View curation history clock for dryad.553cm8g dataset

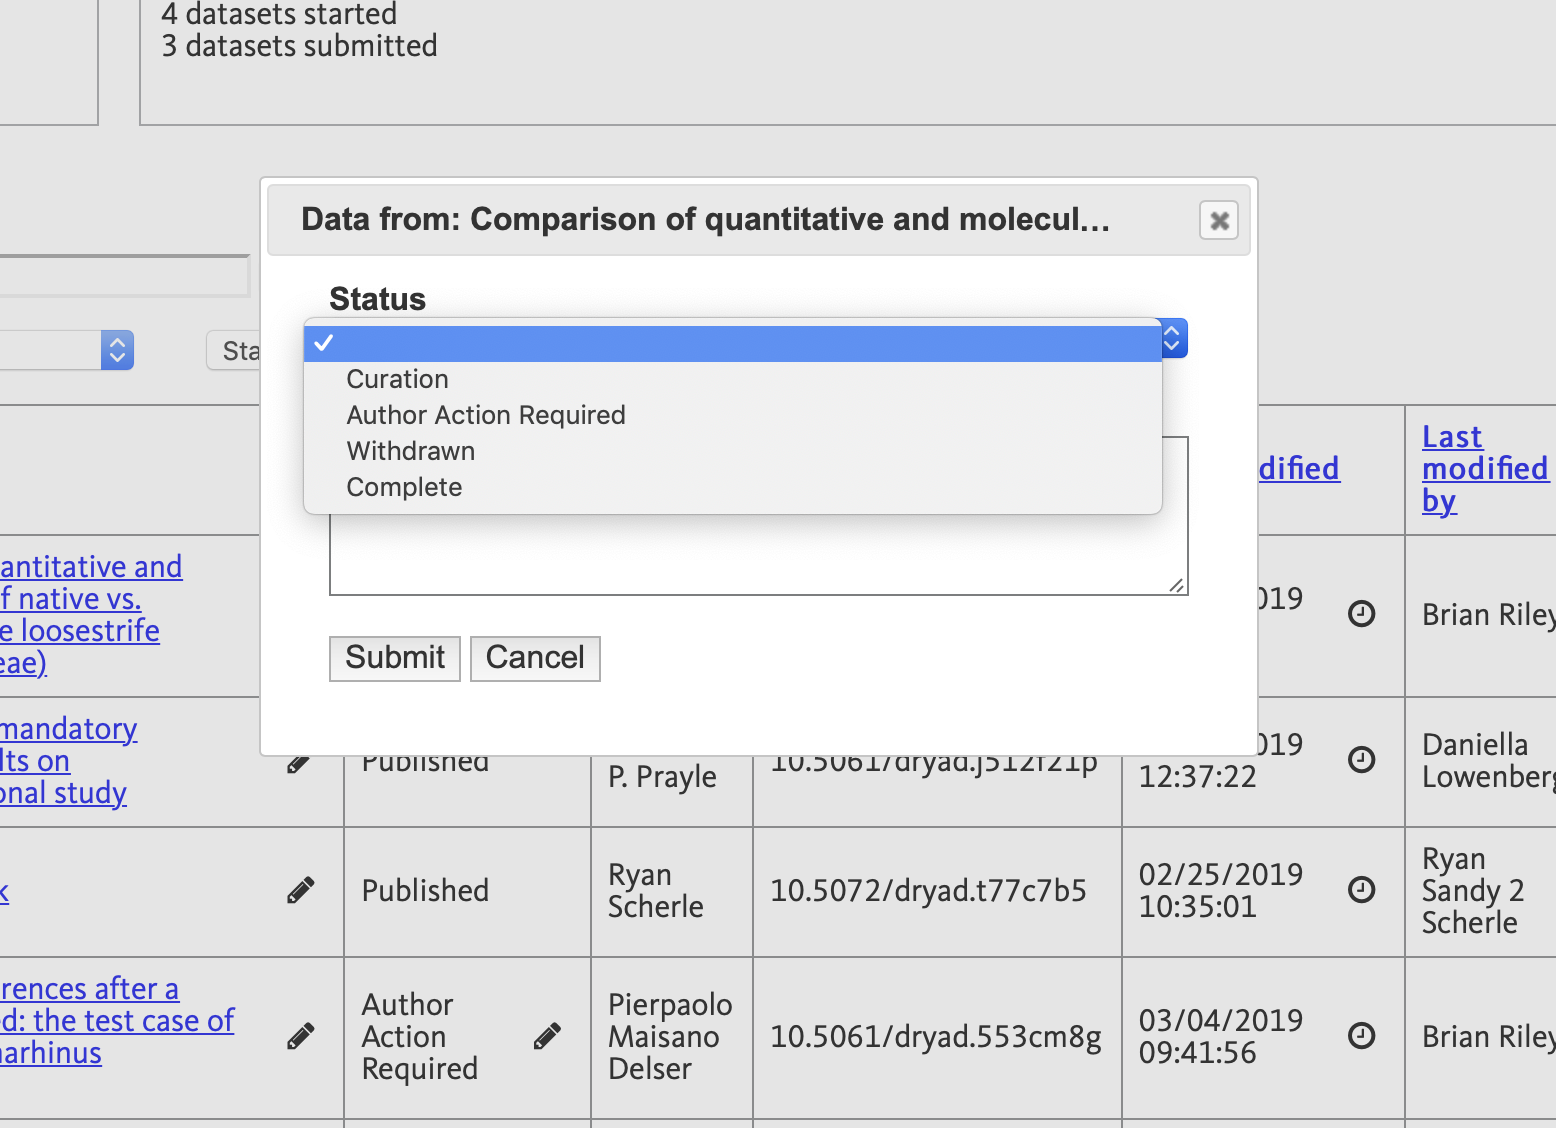(x=1362, y=1036)
